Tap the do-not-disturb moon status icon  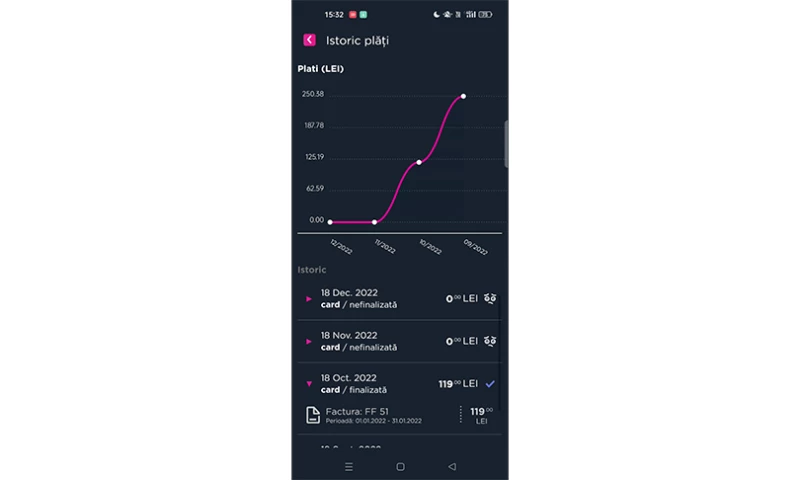coord(437,15)
